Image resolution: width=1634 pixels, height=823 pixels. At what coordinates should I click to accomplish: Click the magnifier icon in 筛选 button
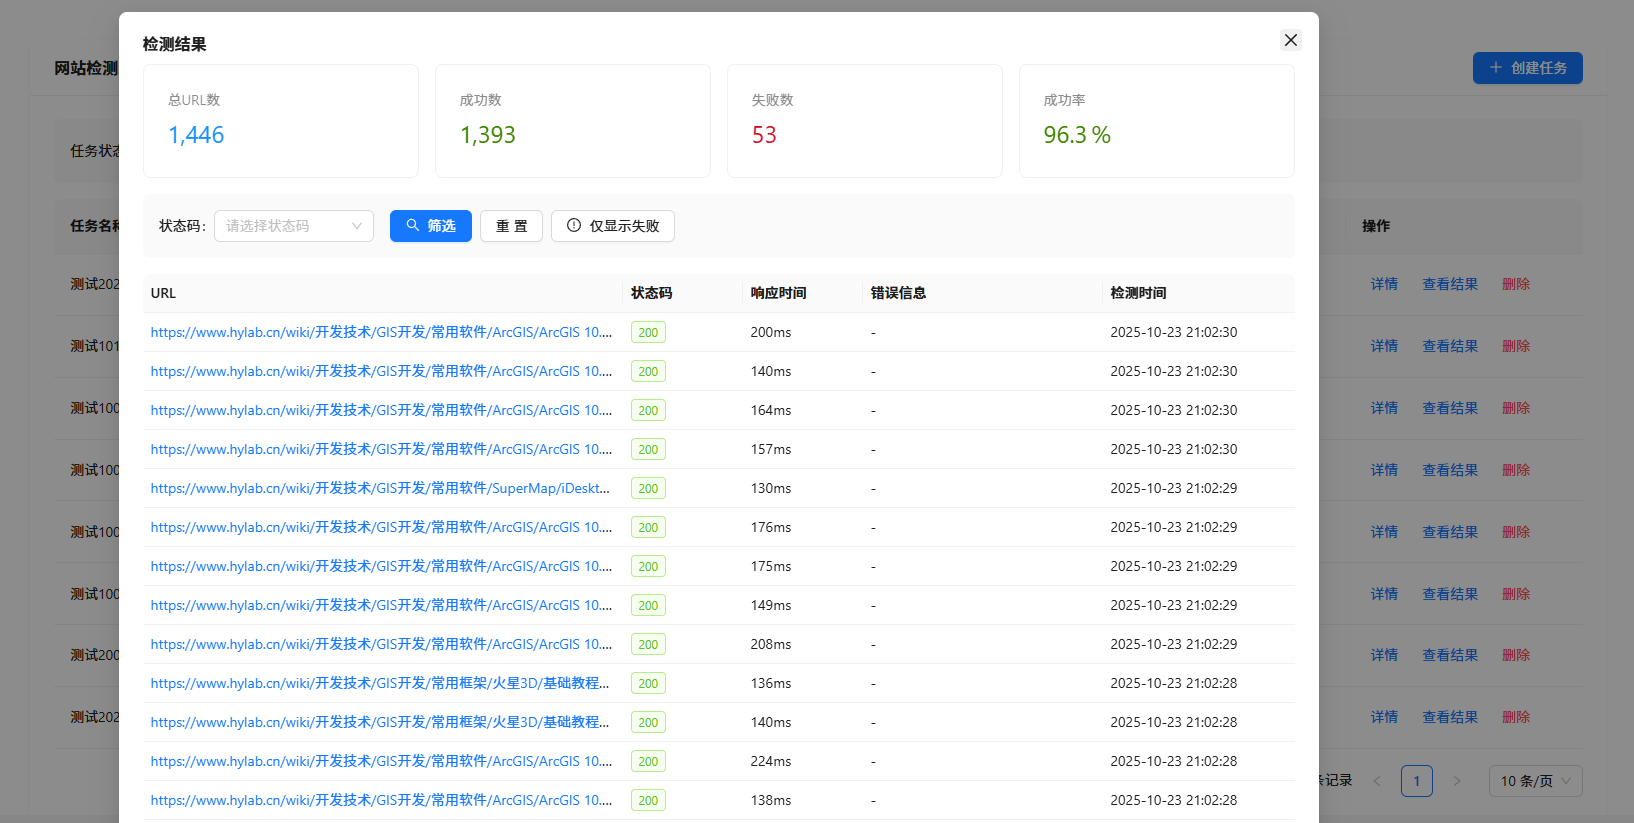click(412, 226)
